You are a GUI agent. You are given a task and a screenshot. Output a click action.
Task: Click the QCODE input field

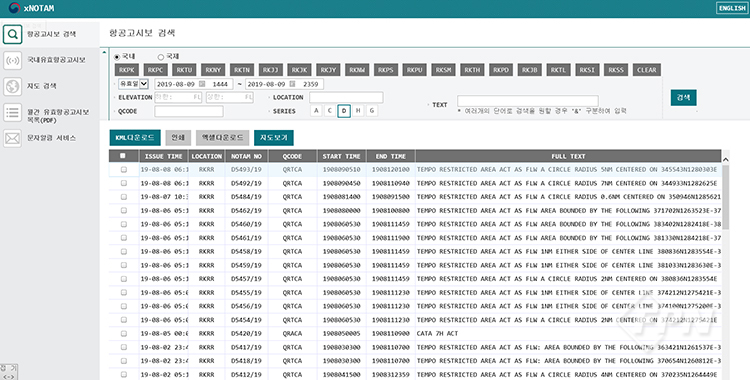pos(188,111)
